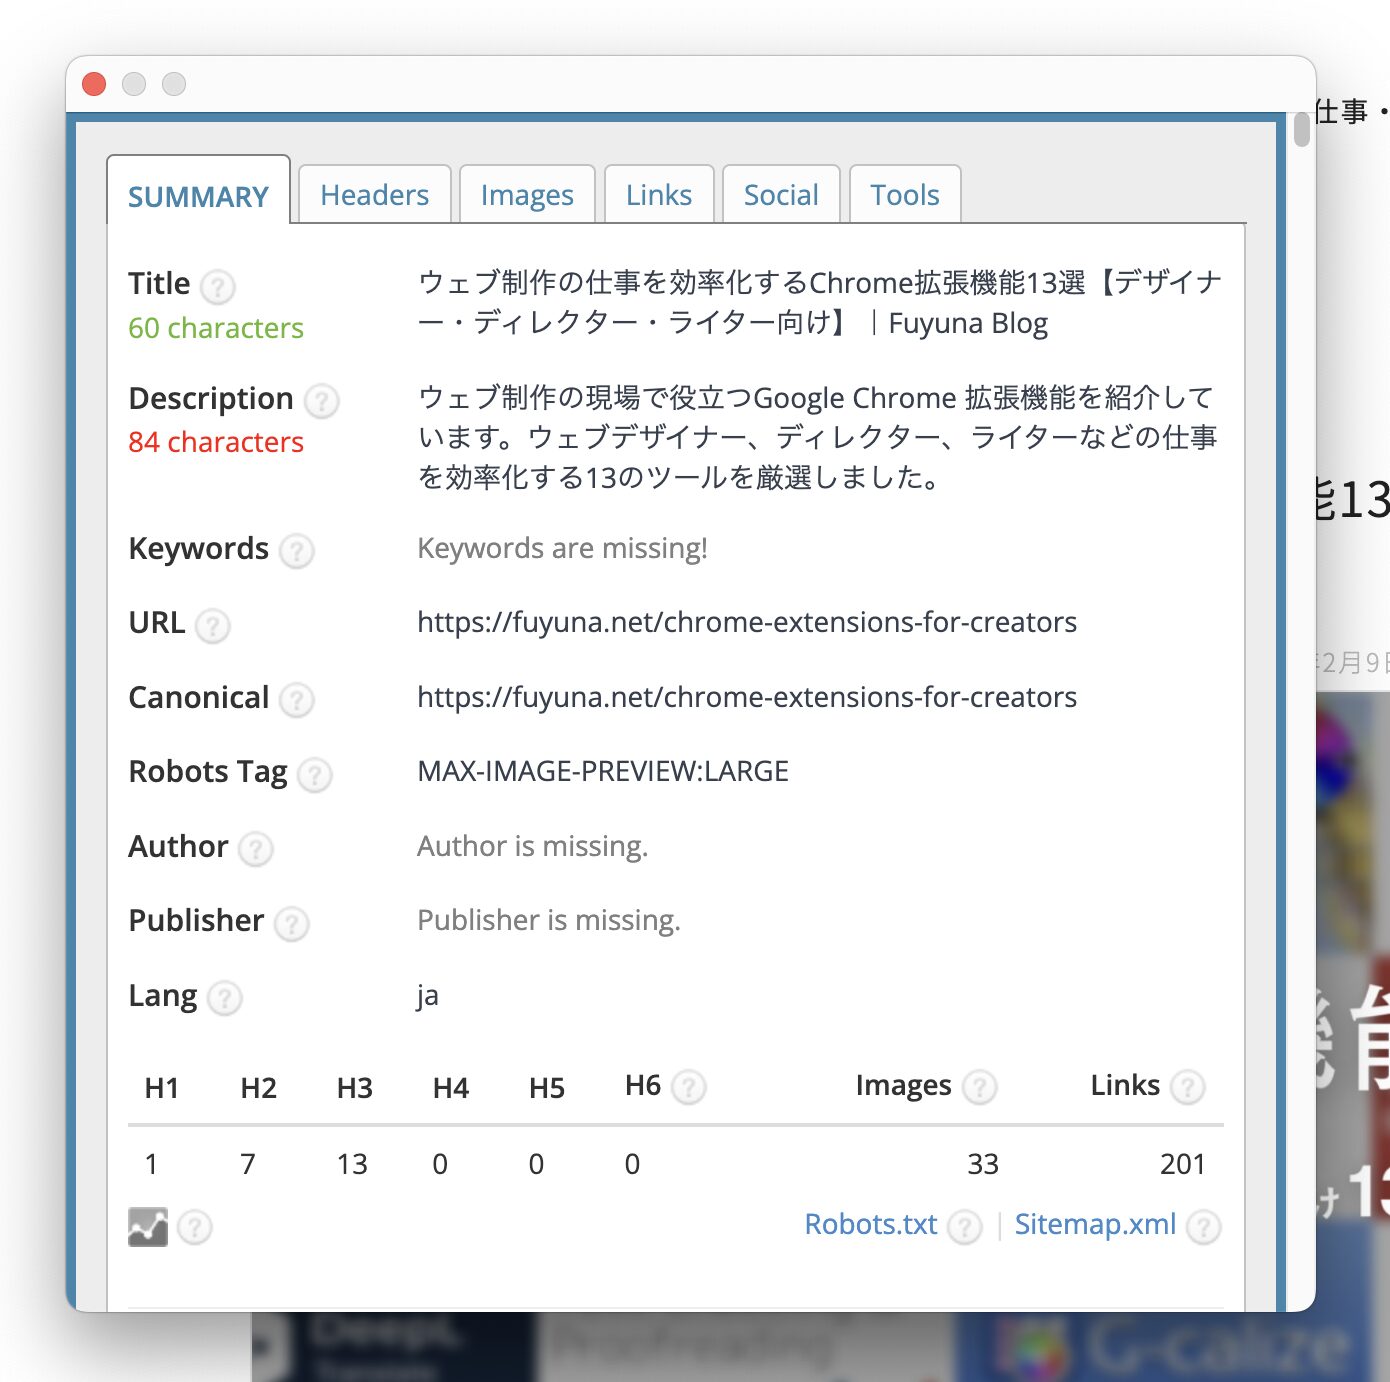Click the H2 count value 7
The image size is (1390, 1382).
(x=248, y=1164)
